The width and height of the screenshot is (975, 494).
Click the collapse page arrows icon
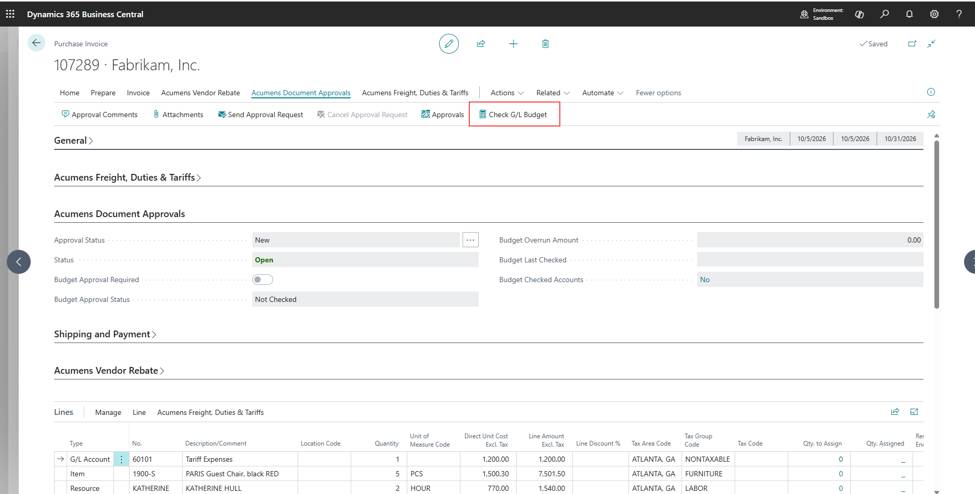(931, 44)
